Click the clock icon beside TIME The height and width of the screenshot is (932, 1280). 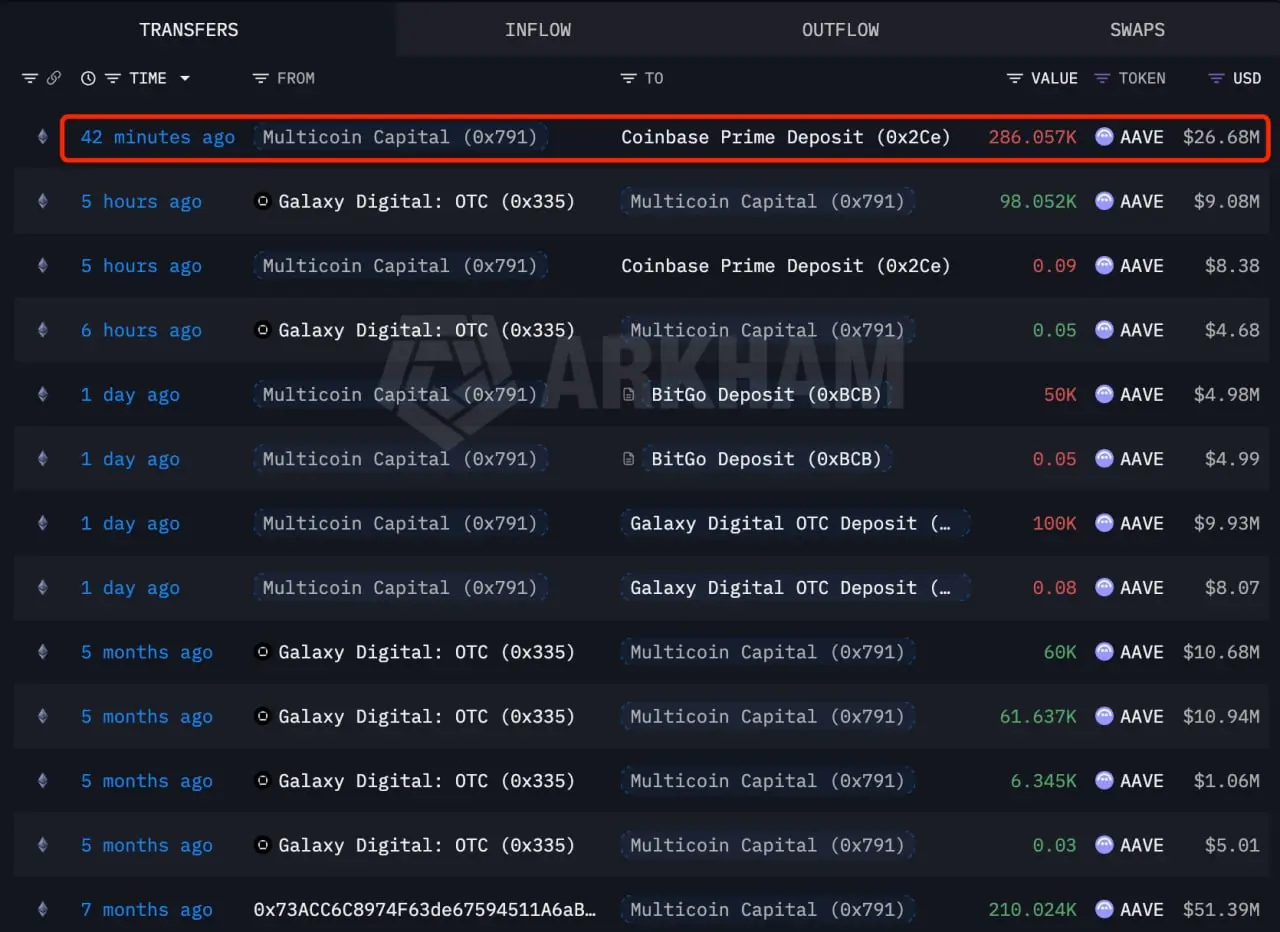pyautogui.click(x=88, y=78)
